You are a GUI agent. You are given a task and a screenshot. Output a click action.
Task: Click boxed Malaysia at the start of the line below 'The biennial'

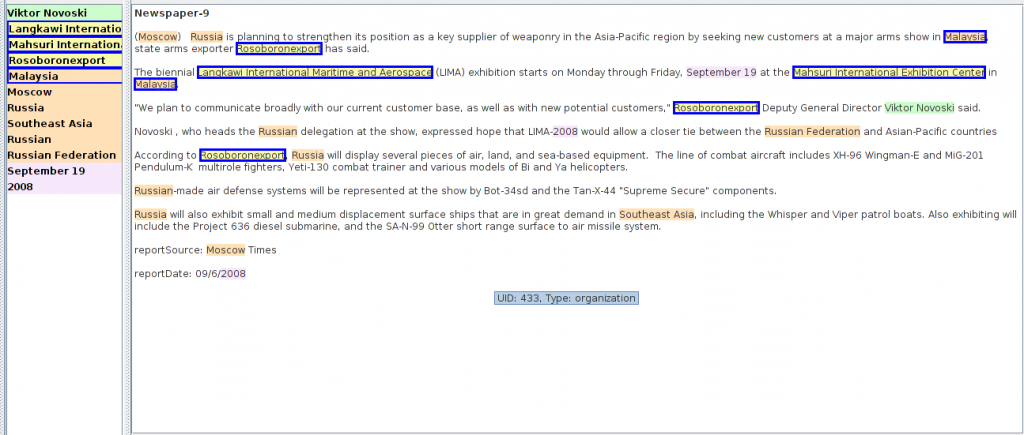(155, 84)
